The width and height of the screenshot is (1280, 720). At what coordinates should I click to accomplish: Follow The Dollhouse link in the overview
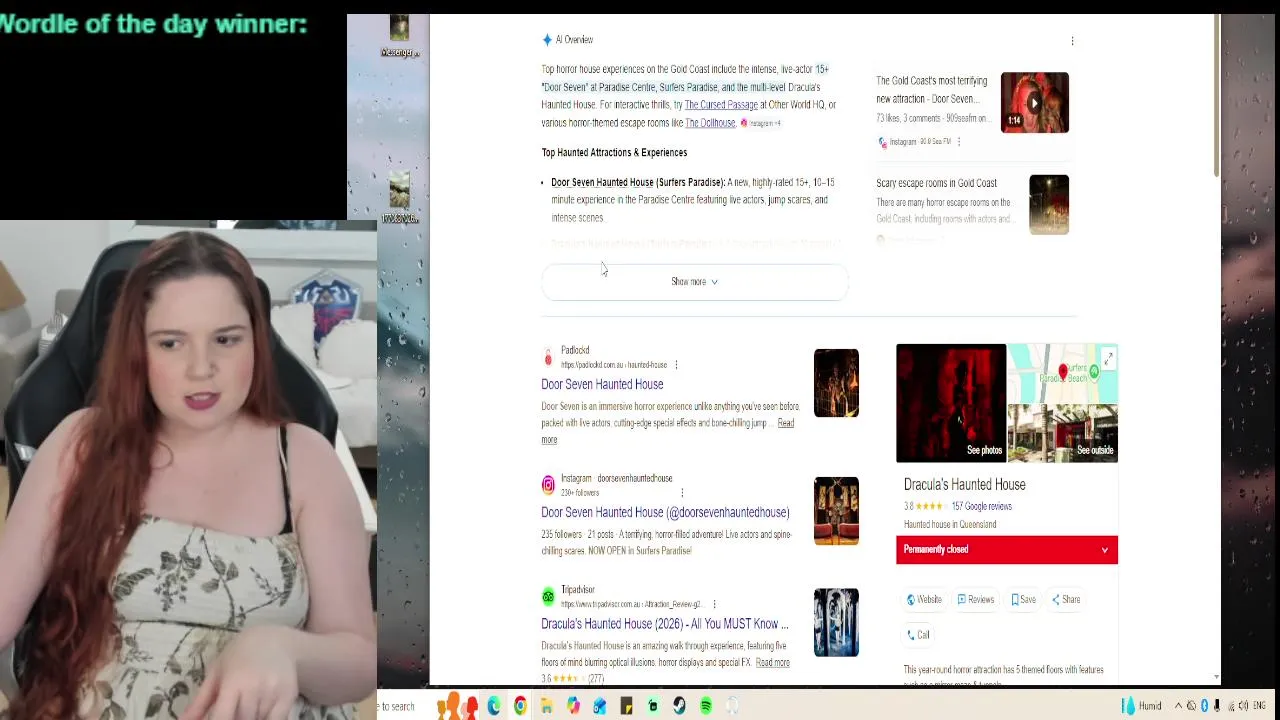pyautogui.click(x=710, y=123)
